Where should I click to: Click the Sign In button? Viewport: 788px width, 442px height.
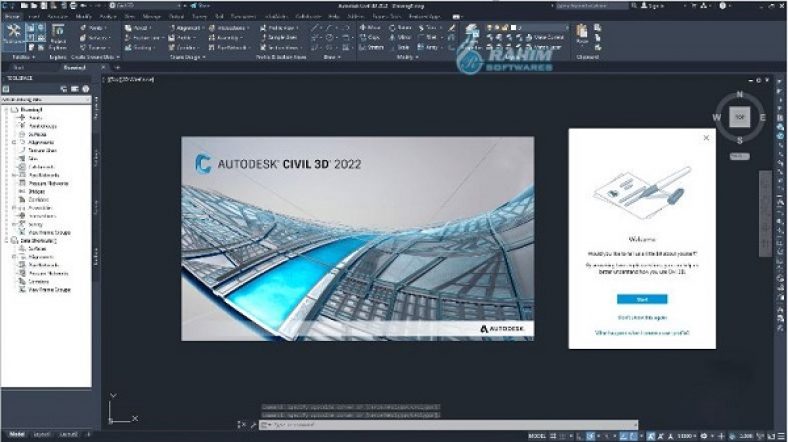[653, 6]
